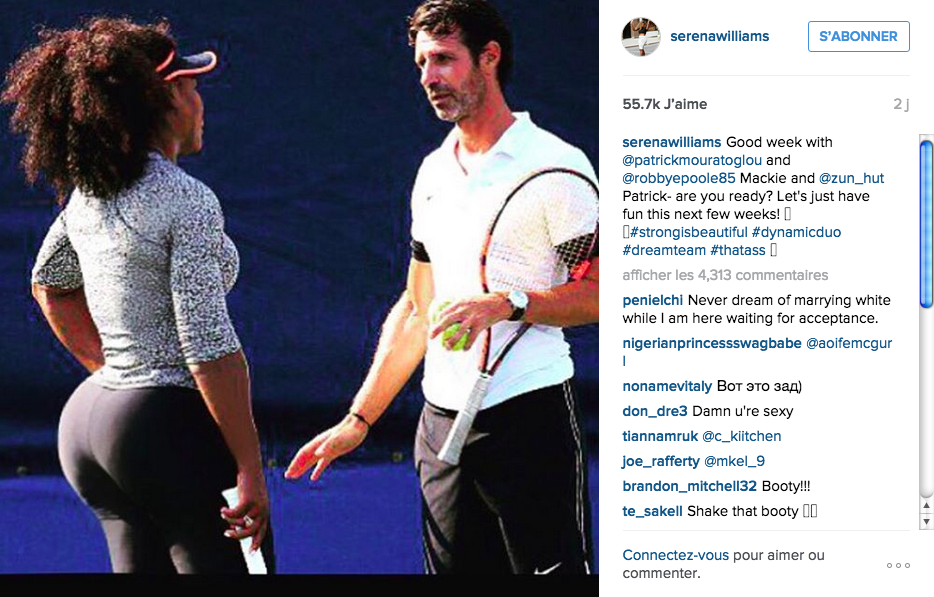Screen dimensions: 934x597
Task: Open the @robbyepoole85 mention link
Action: click(679, 178)
